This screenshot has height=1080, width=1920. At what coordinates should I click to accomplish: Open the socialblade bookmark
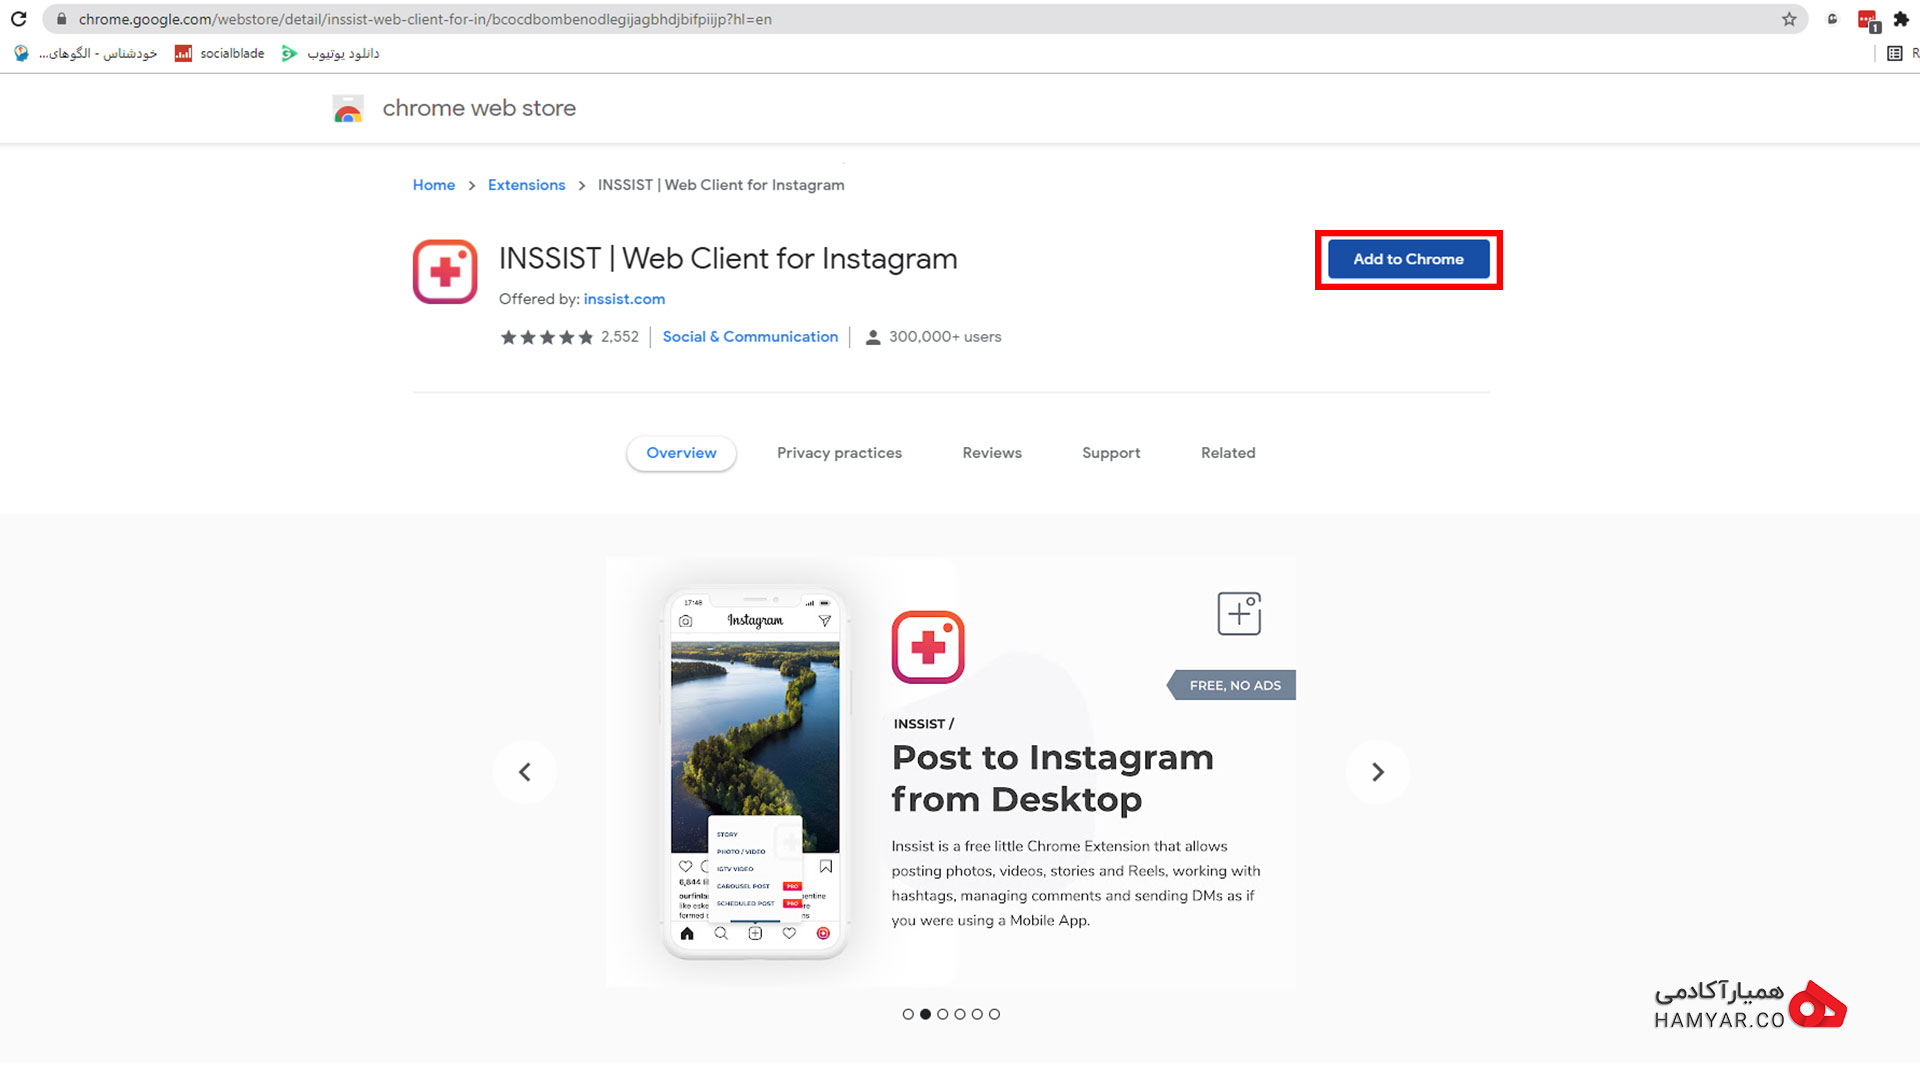[220, 54]
